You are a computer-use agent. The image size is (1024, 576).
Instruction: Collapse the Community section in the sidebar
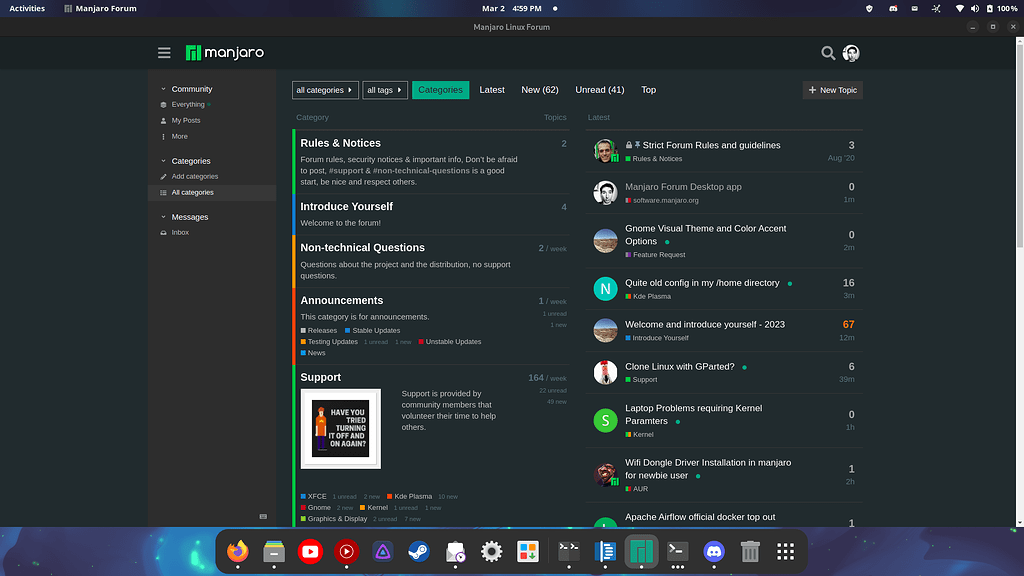click(162, 88)
